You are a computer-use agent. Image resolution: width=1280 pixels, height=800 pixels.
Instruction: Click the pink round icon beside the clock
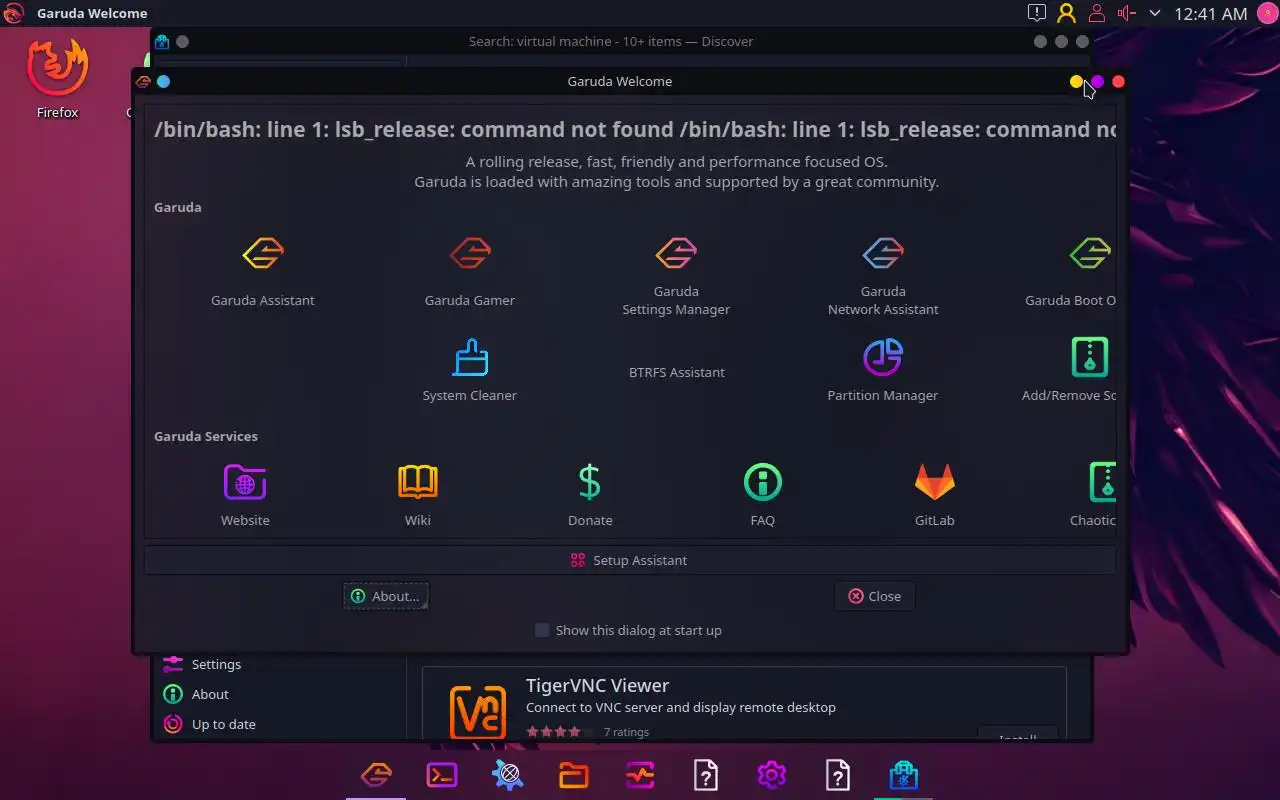(1267, 13)
